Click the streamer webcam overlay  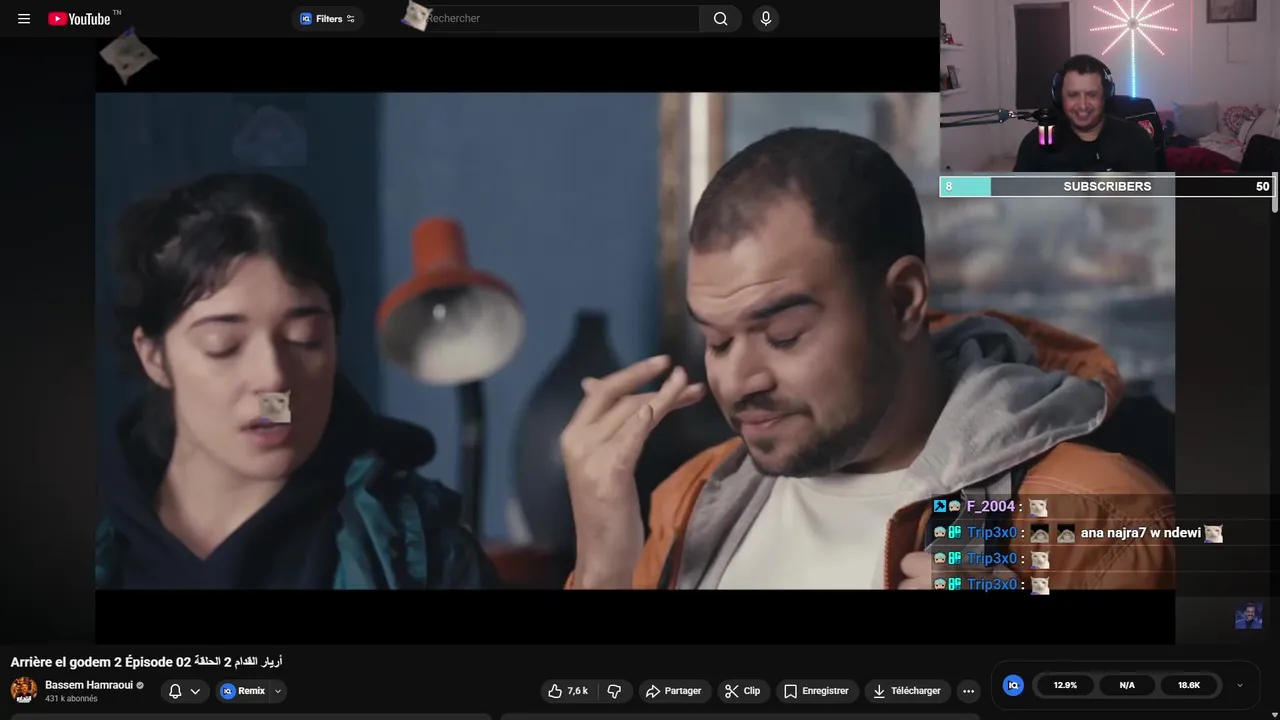click(1110, 87)
